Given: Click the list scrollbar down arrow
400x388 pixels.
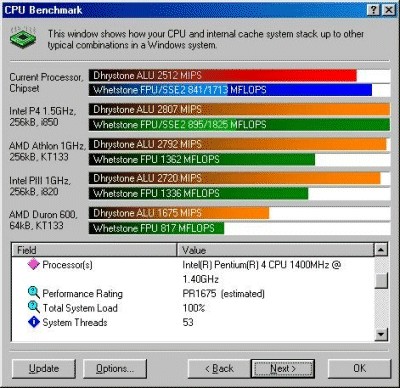Looking at the screenshot, I should 381,334.
